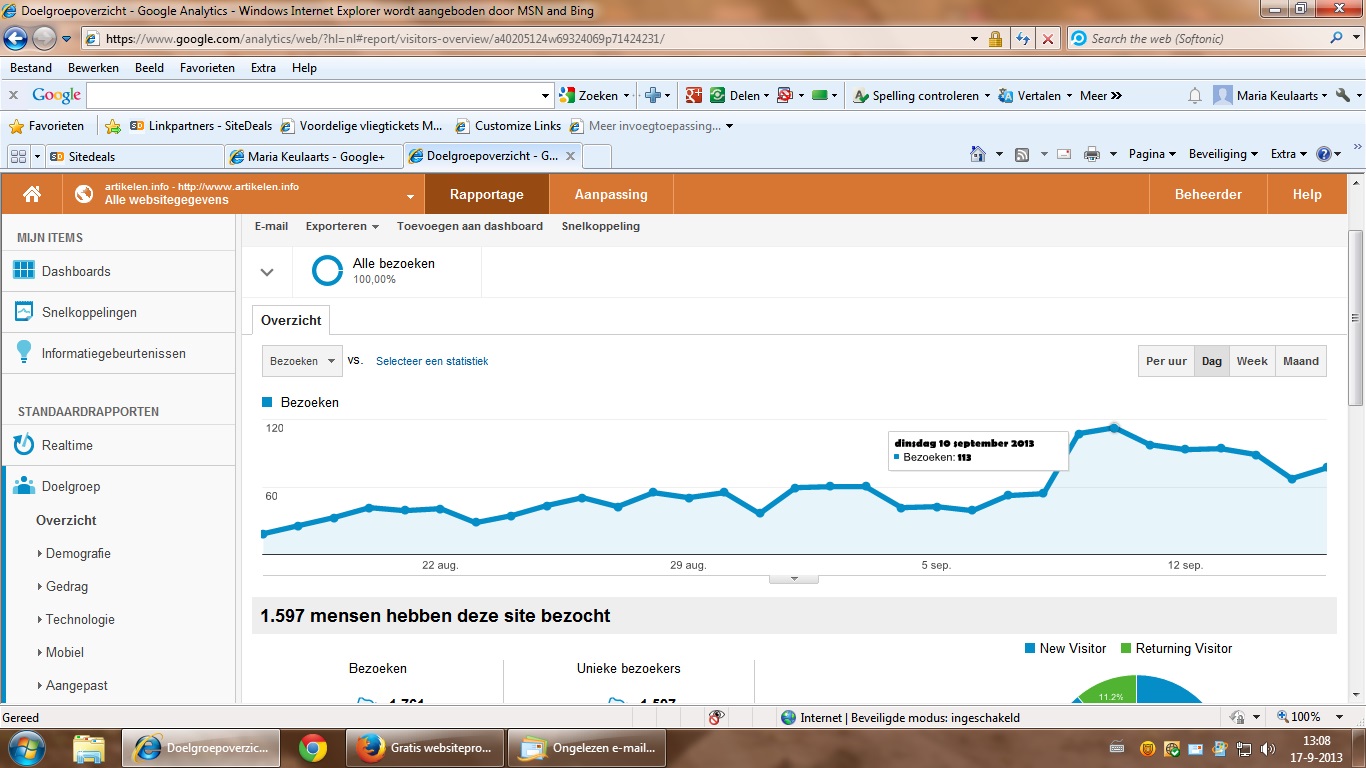Image resolution: width=1366 pixels, height=768 pixels.
Task: Expand the Technologie submenu
Action: click(x=76, y=619)
